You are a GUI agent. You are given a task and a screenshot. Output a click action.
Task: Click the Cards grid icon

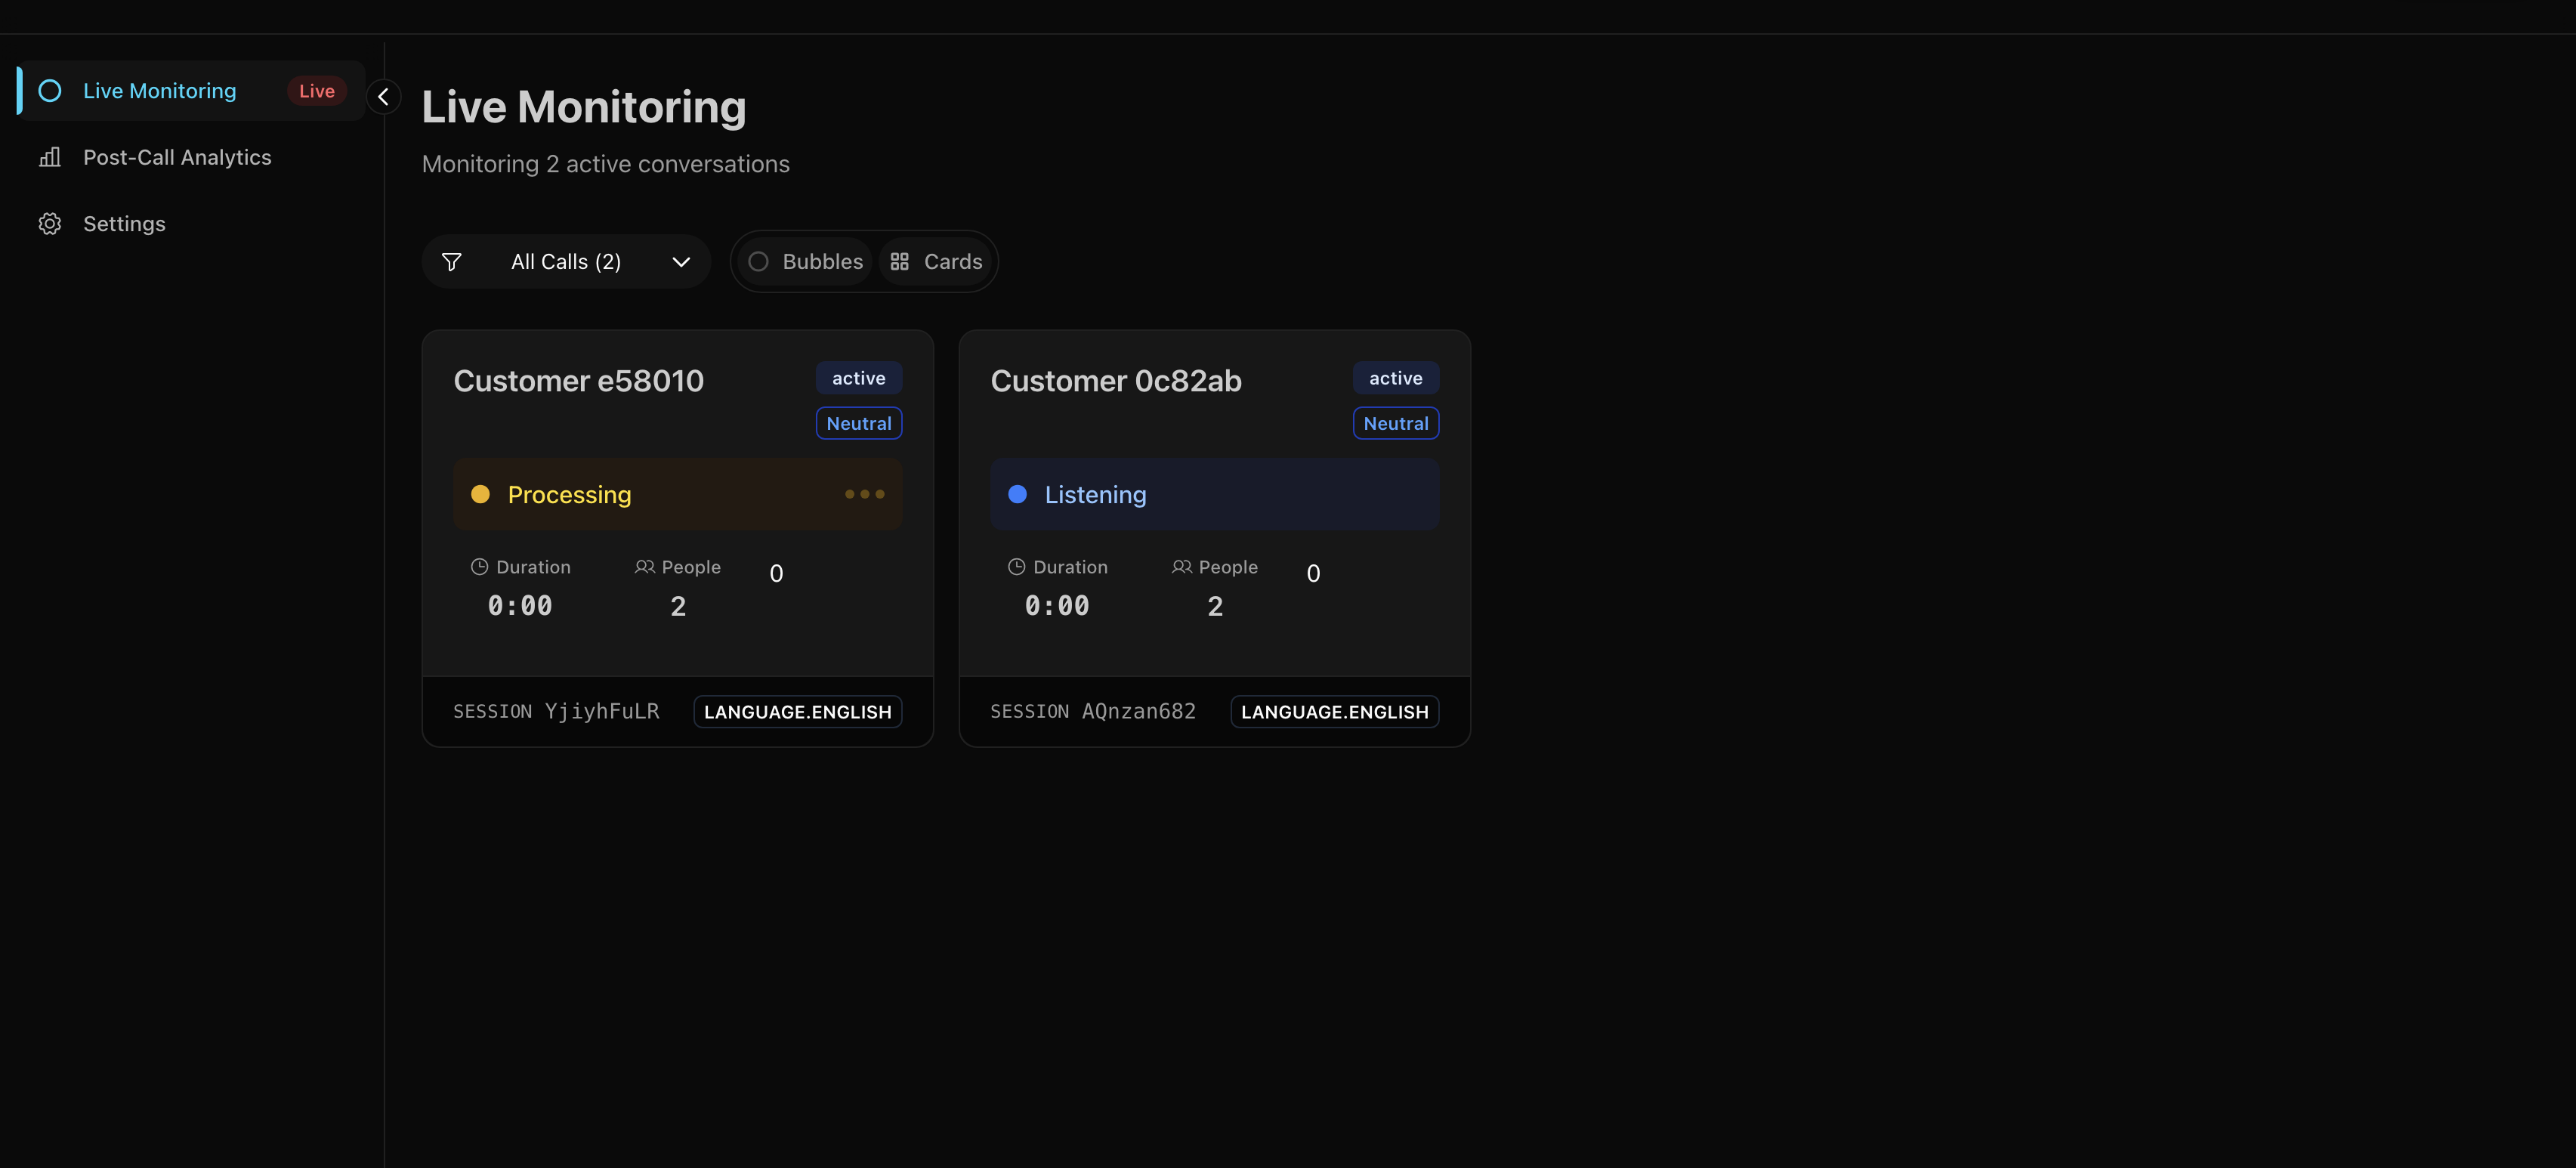900,262
